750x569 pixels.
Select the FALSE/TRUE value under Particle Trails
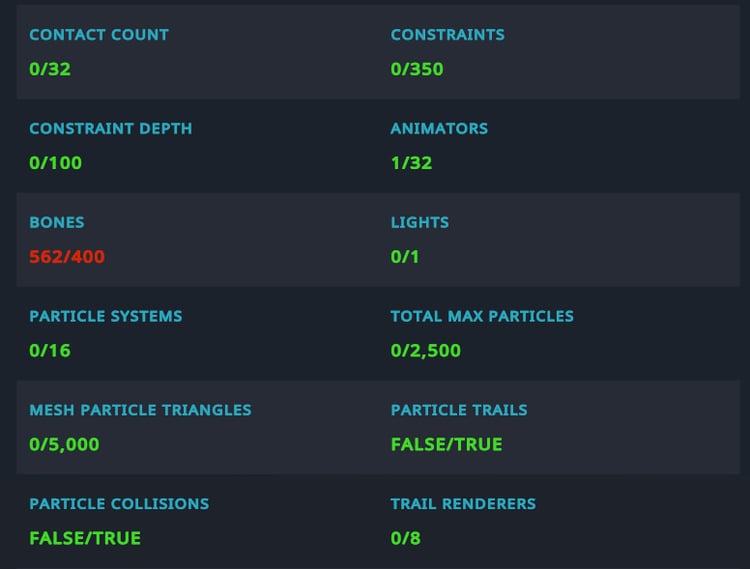coord(446,444)
